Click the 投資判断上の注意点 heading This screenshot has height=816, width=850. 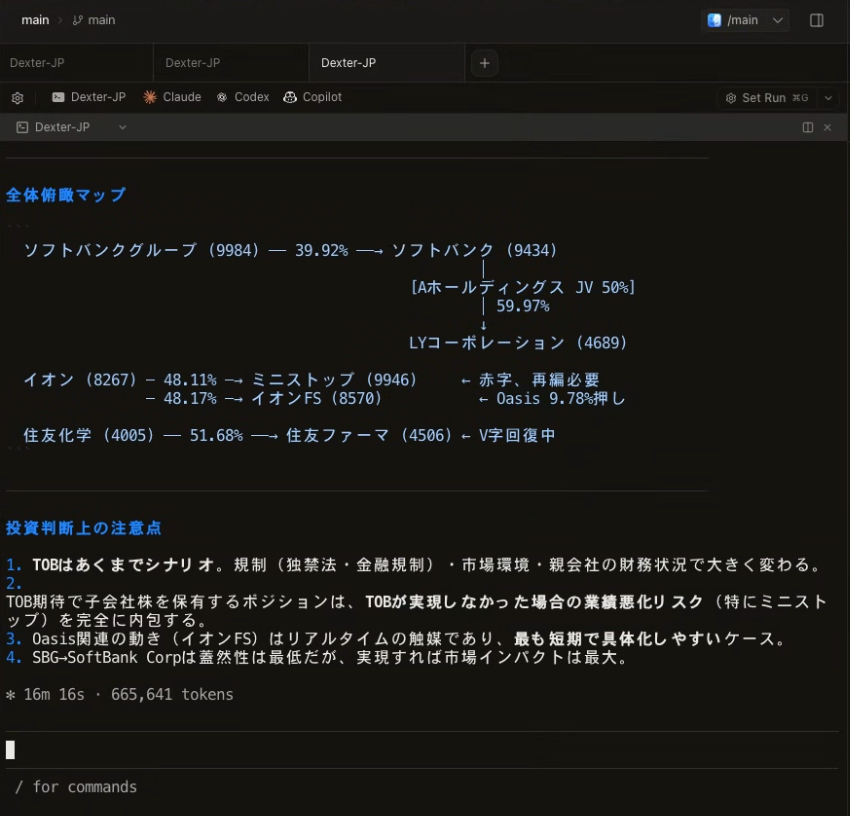point(83,528)
